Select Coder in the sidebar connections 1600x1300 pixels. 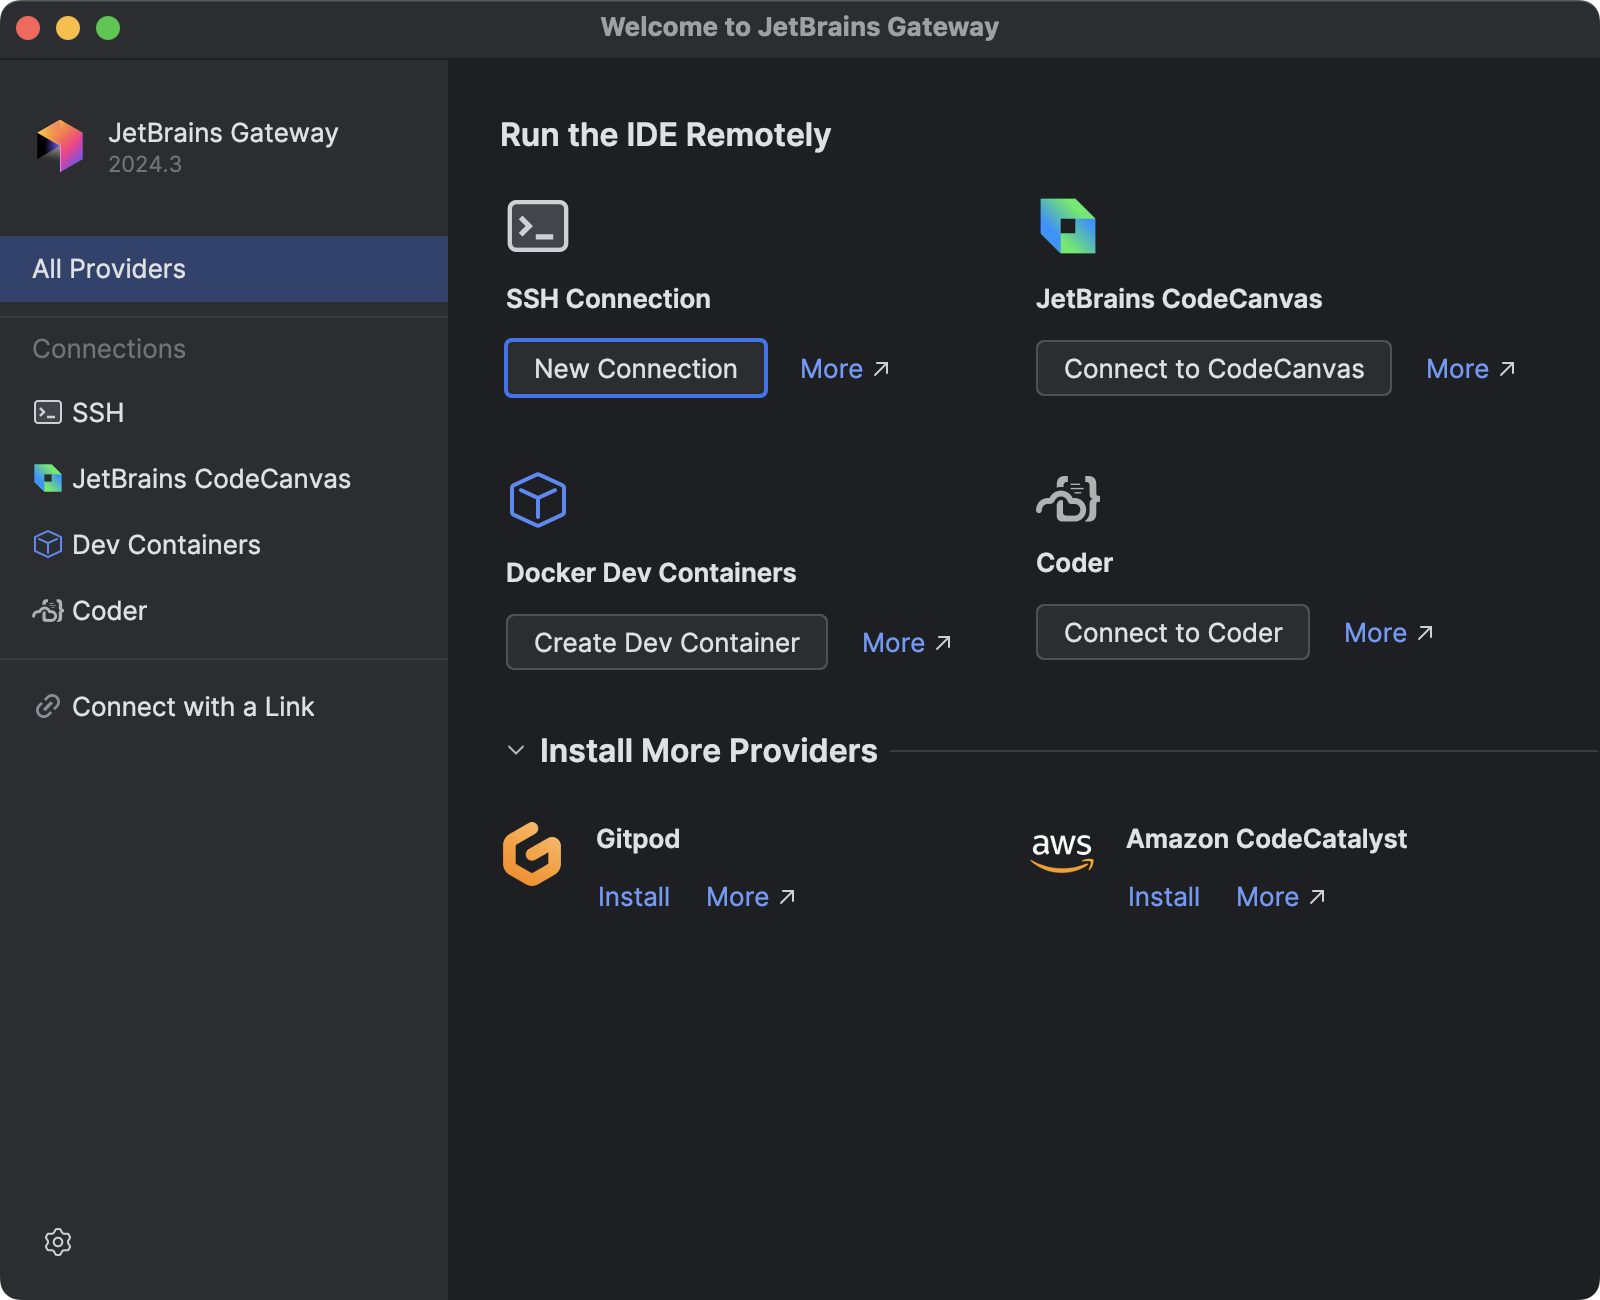point(109,611)
